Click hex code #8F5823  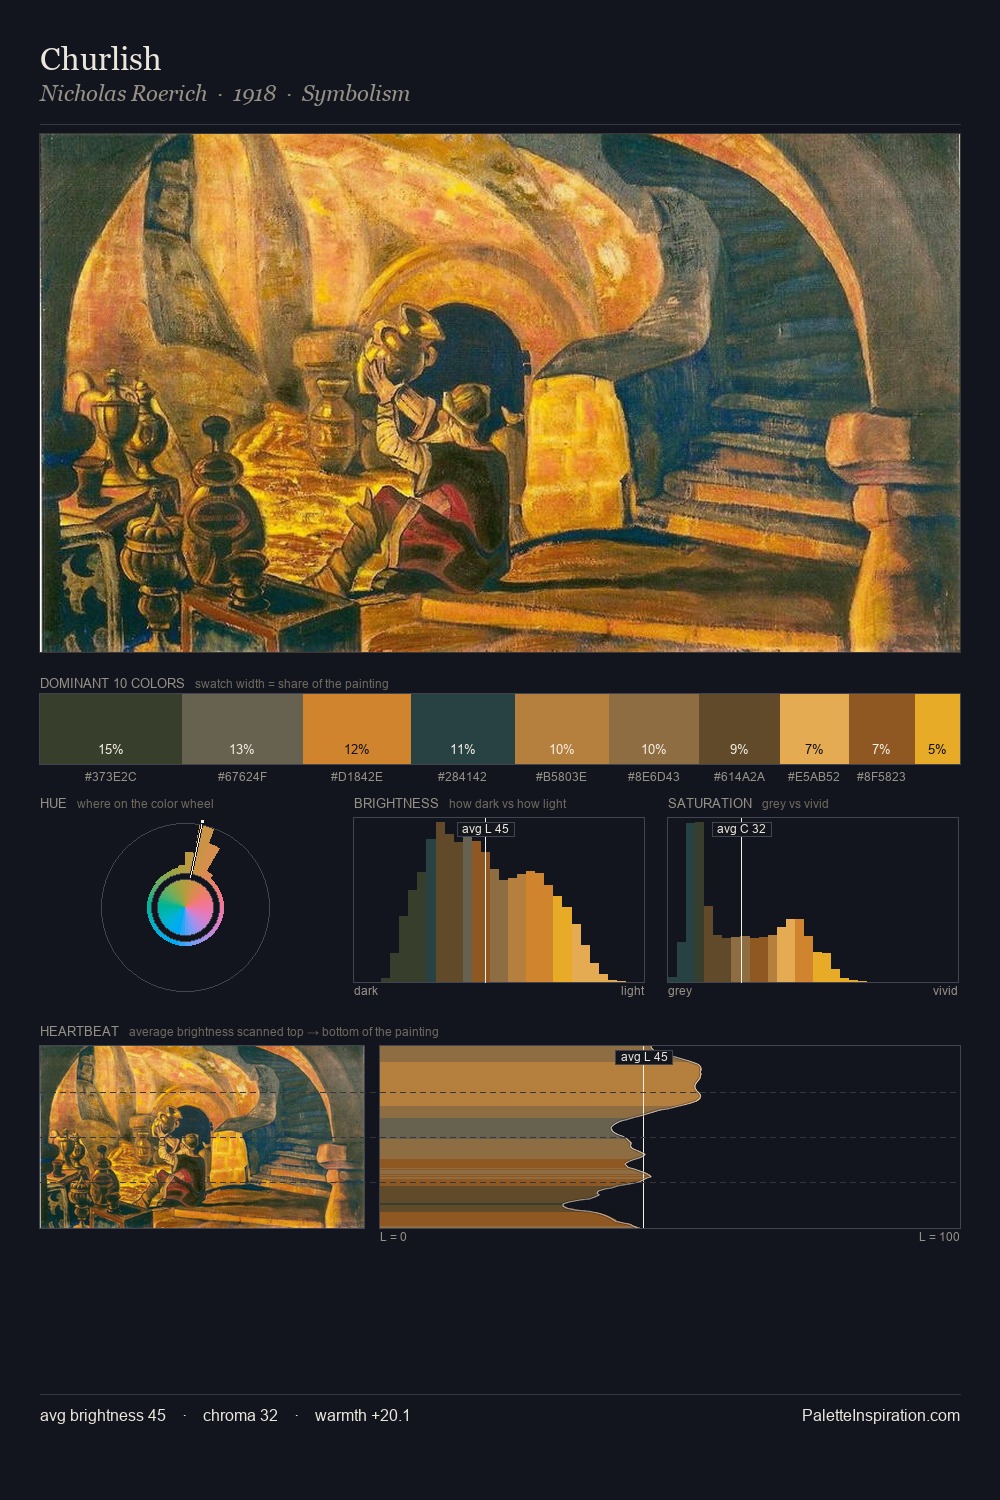point(881,777)
